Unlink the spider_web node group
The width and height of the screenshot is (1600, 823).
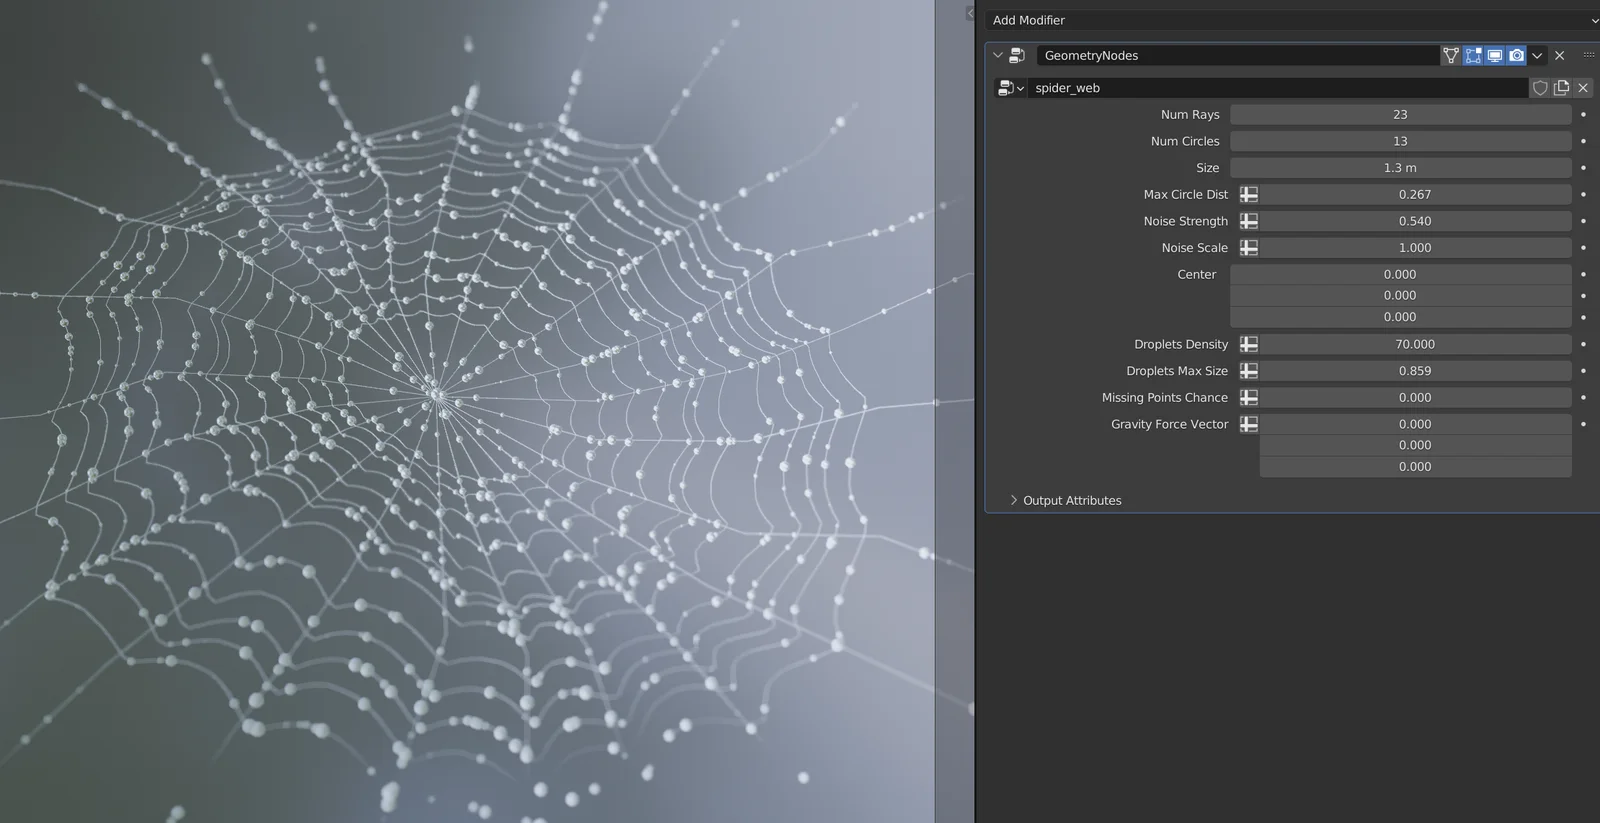coord(1583,88)
